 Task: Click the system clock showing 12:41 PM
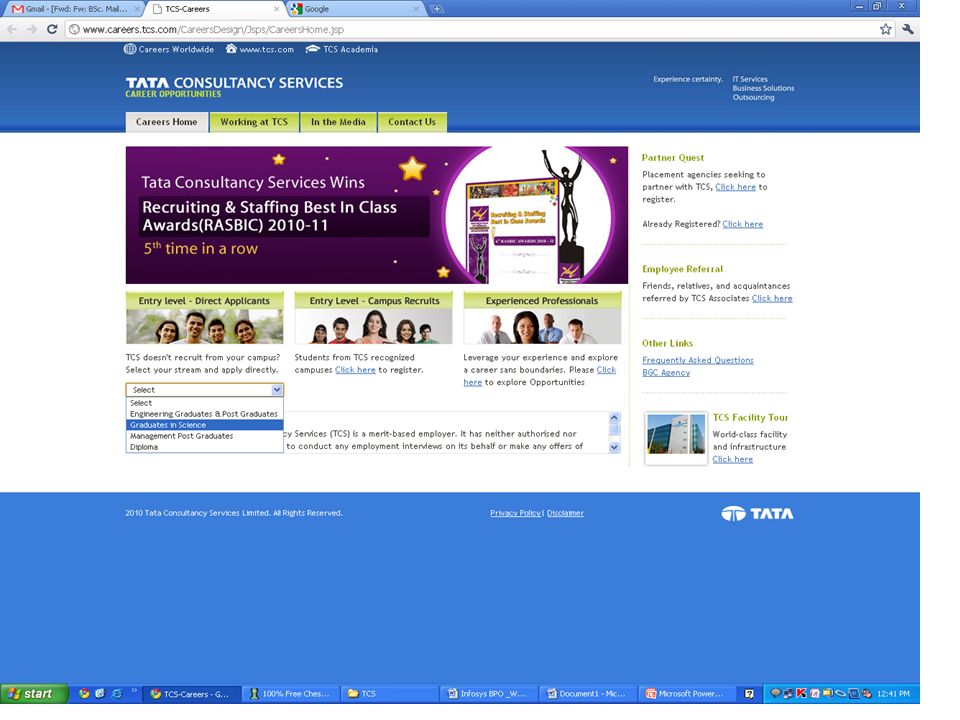893,694
